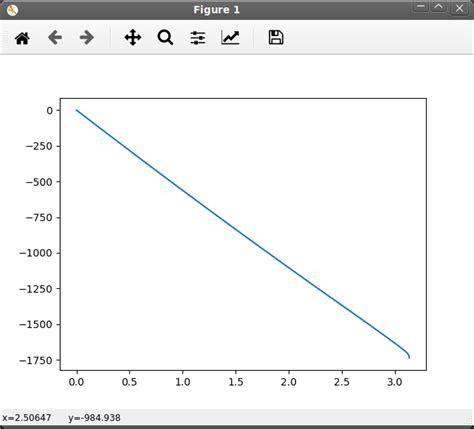Click the x-axis tick label '0.0'
Image resolution: width=474 pixels, height=429 pixels.
[x=76, y=382]
